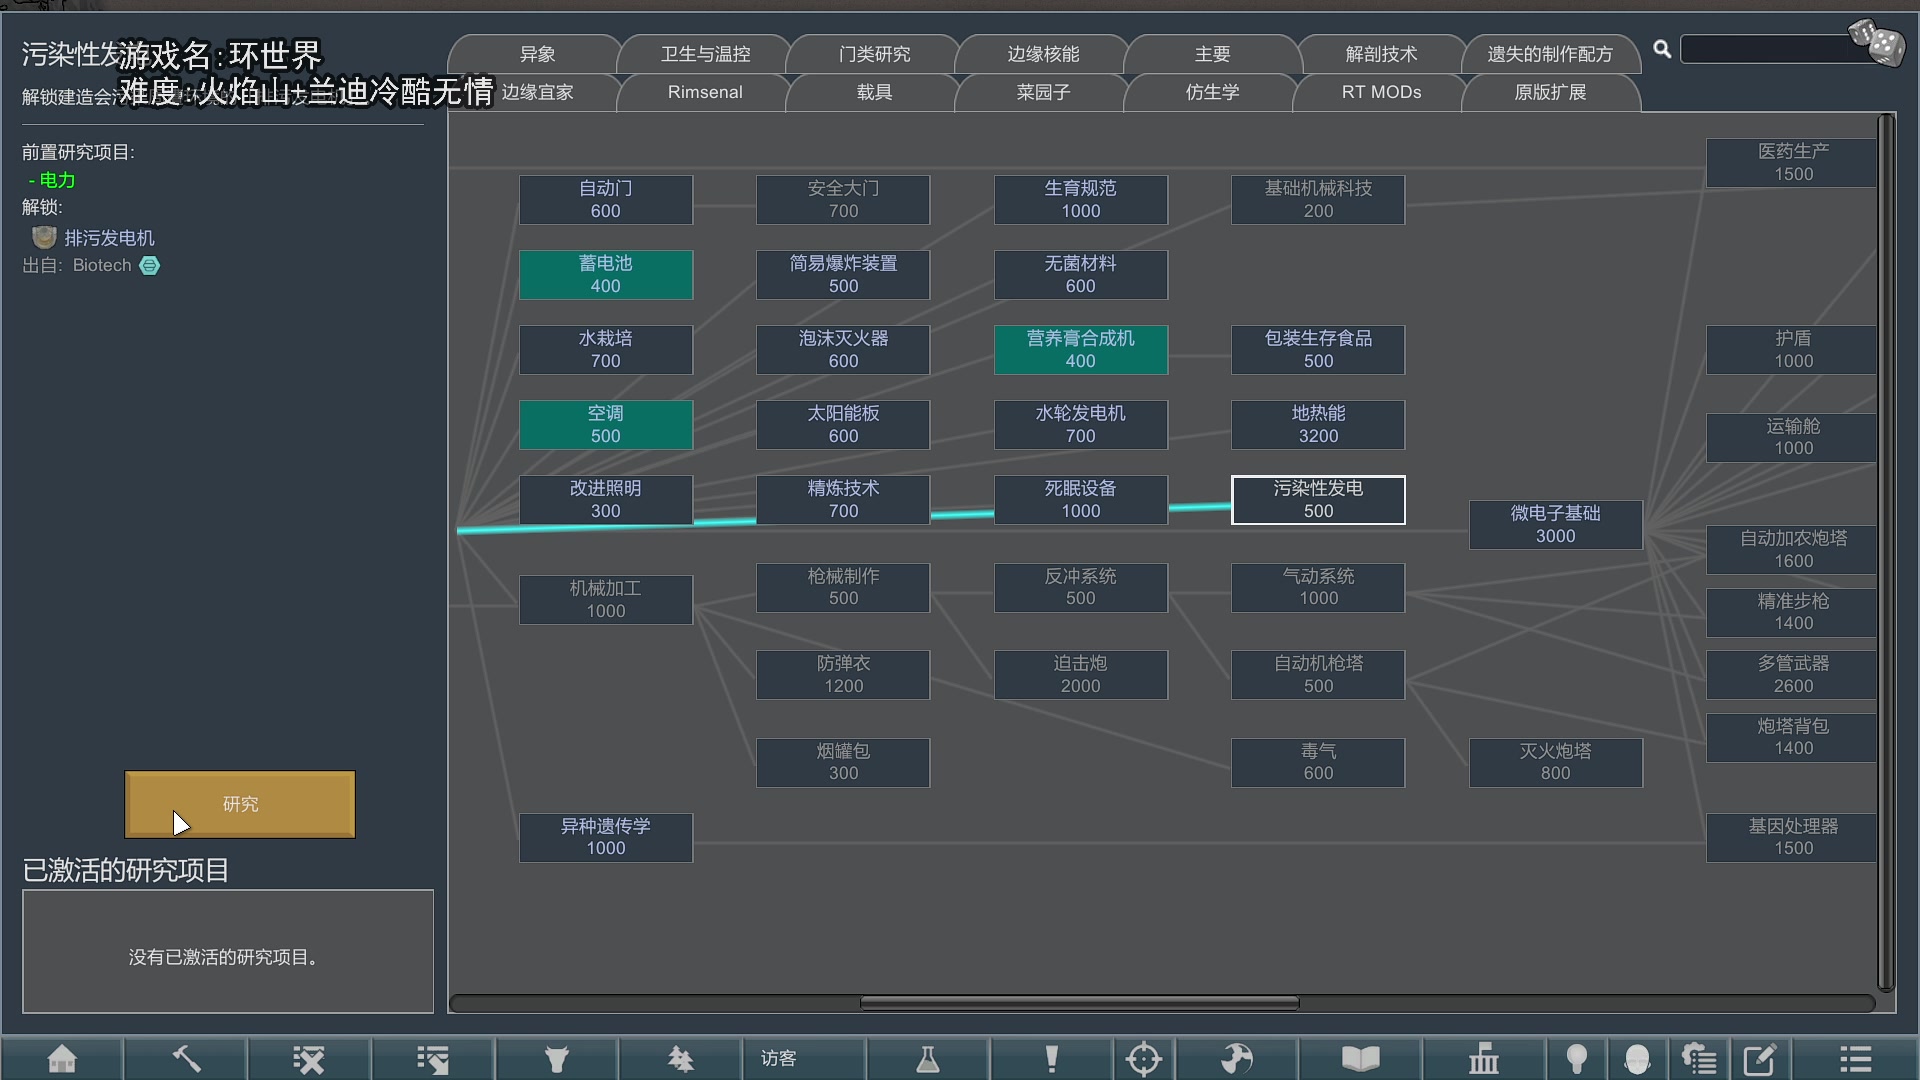This screenshot has height=1080, width=1920.
Task: Open the world globe icon
Action: (1237, 1058)
